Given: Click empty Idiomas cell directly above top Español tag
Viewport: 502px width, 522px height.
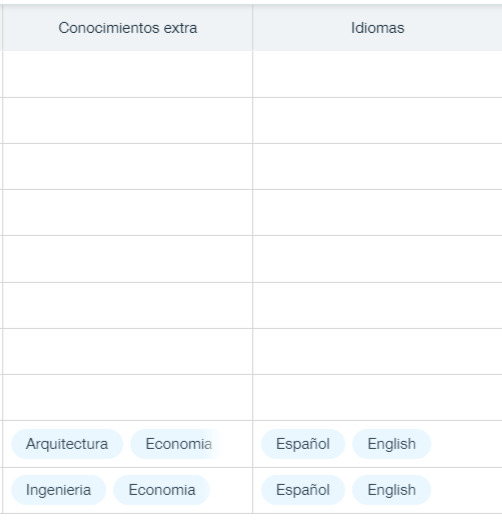Looking at the screenshot, I should pos(377,397).
